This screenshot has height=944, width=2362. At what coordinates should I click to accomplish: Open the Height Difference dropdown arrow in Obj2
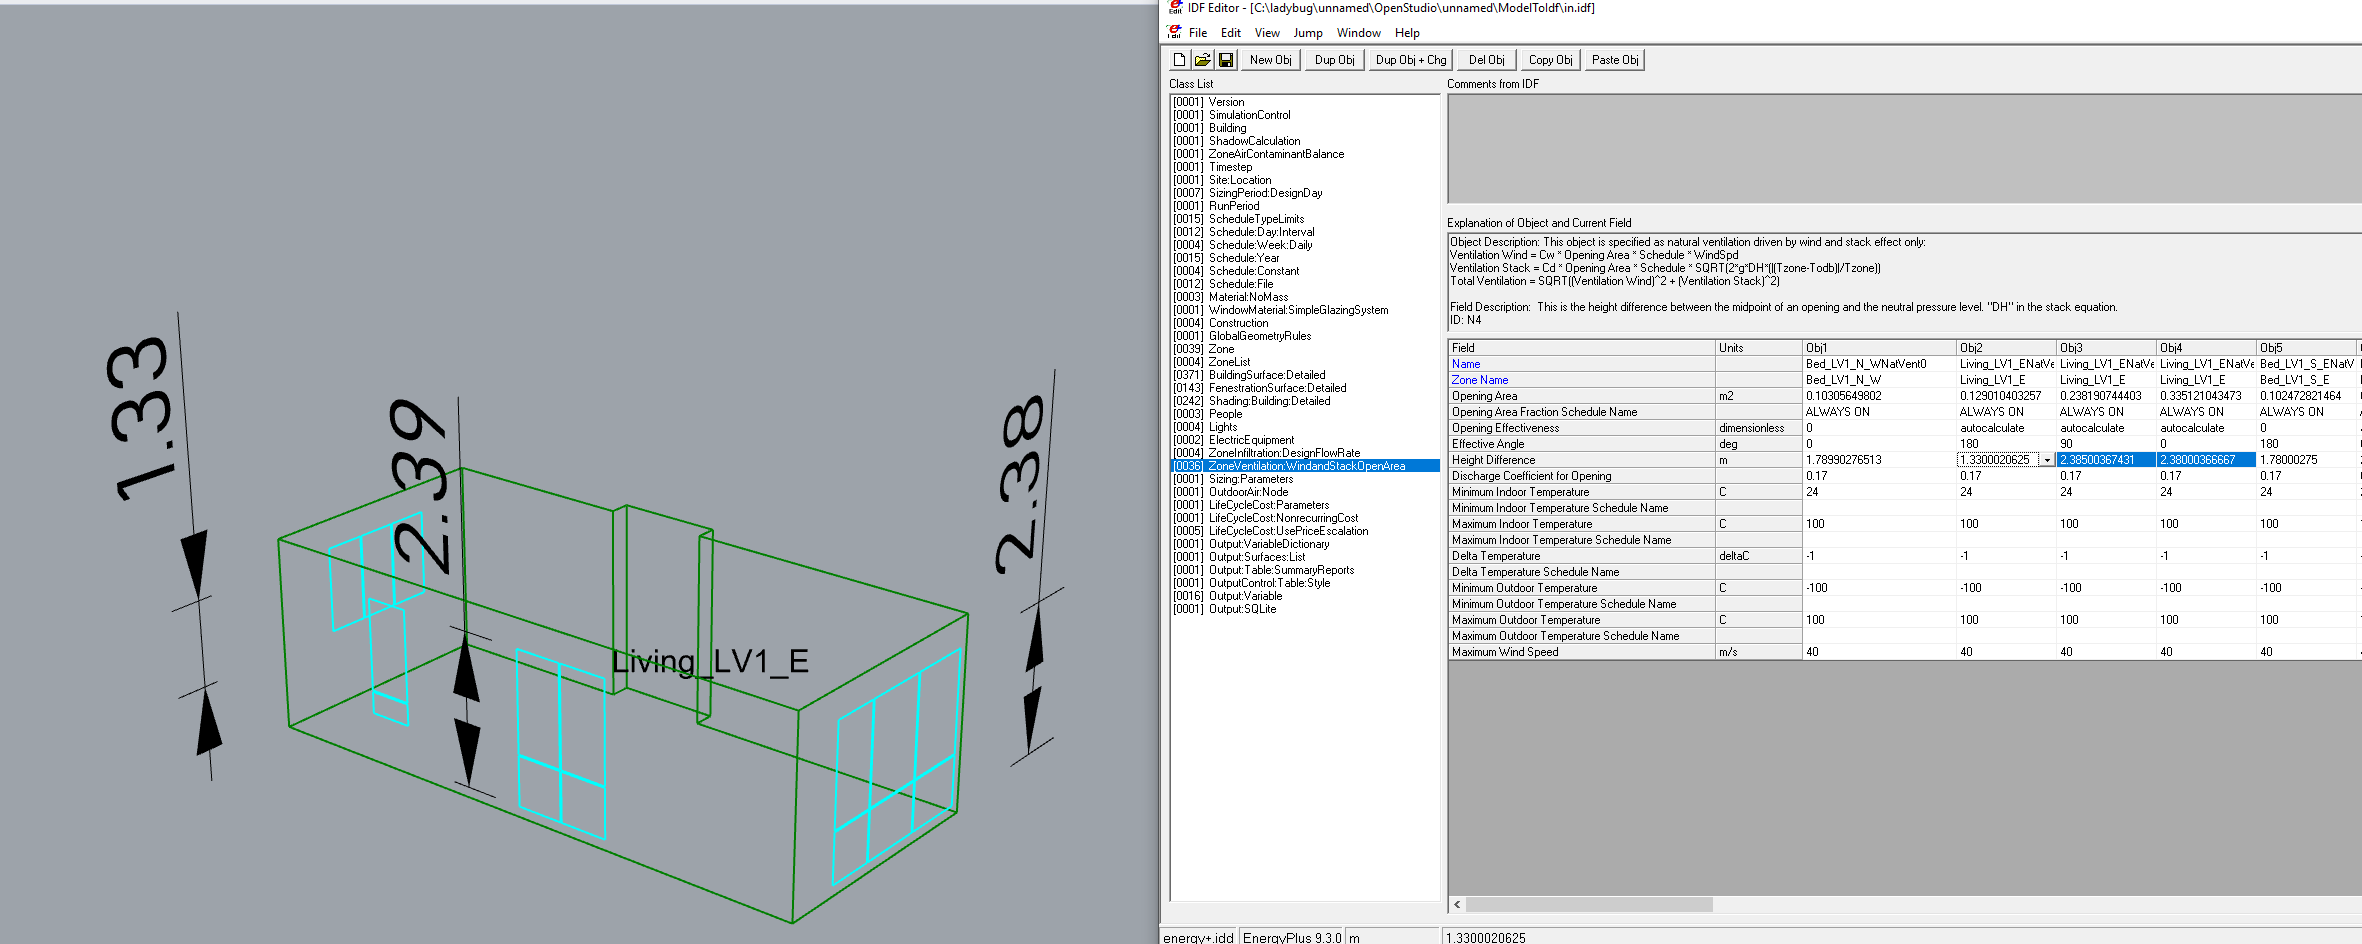[x=2047, y=460]
